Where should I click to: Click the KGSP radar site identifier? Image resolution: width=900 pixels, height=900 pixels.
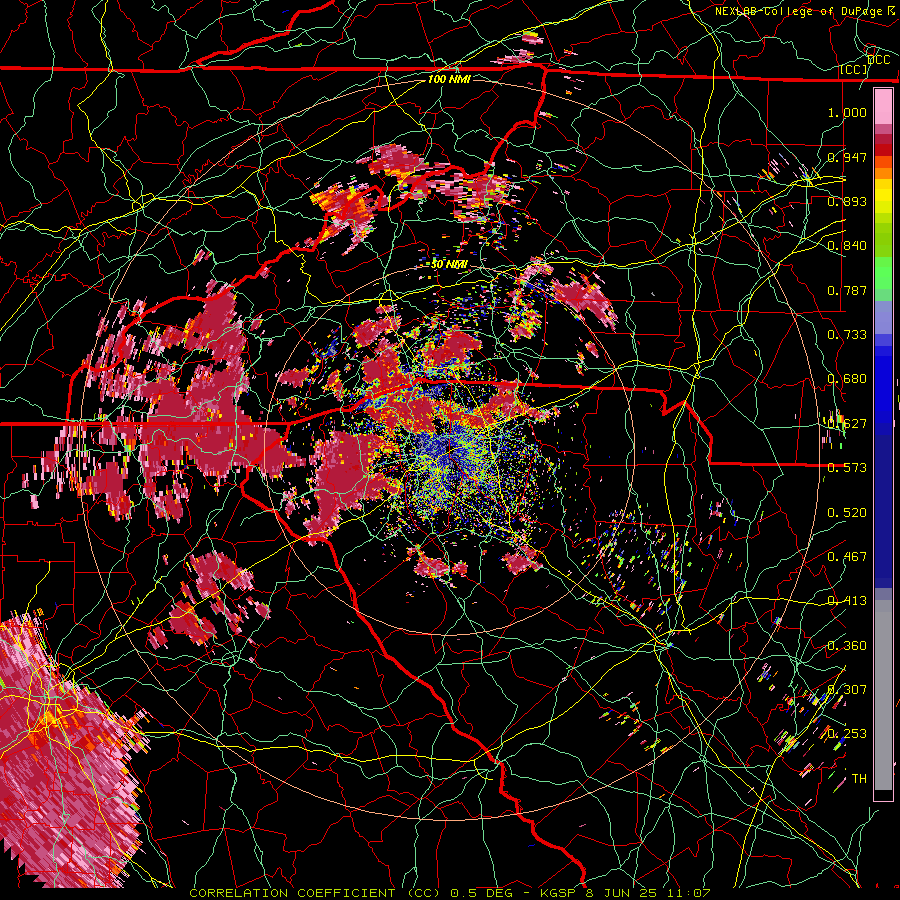[559, 893]
